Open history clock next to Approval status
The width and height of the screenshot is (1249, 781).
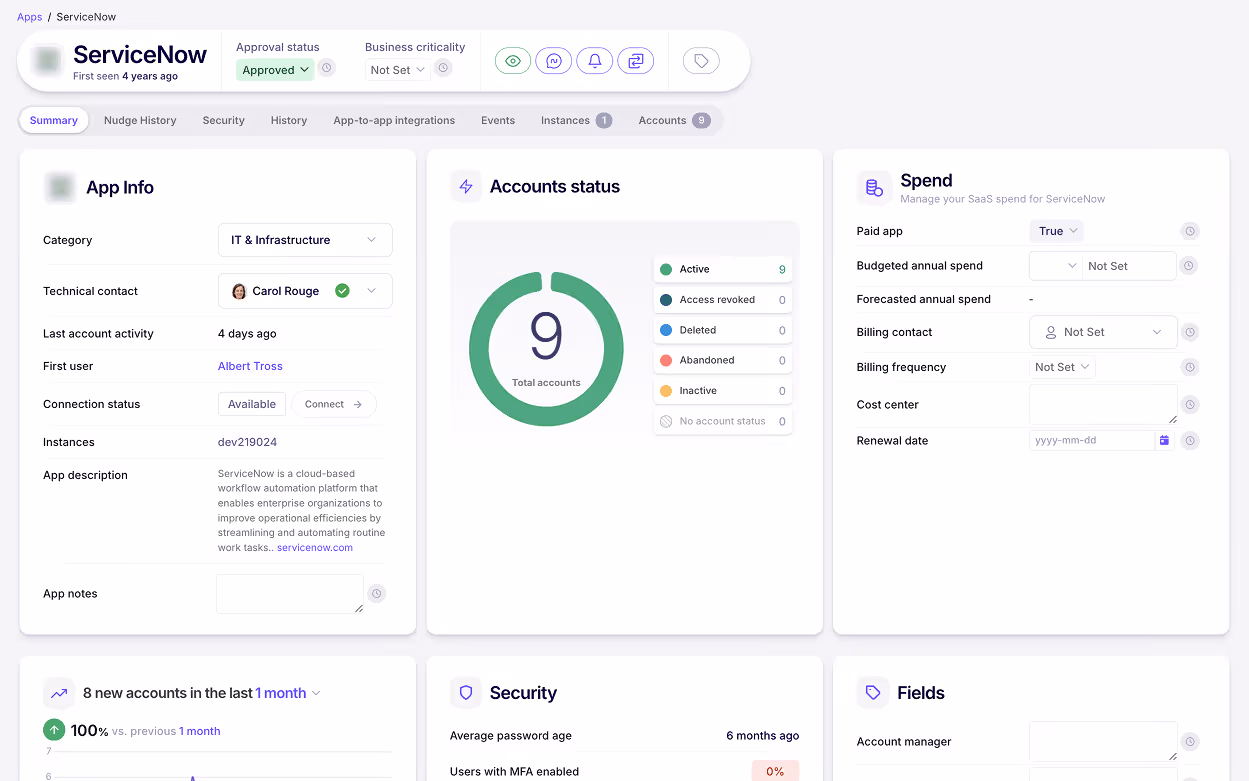326,68
